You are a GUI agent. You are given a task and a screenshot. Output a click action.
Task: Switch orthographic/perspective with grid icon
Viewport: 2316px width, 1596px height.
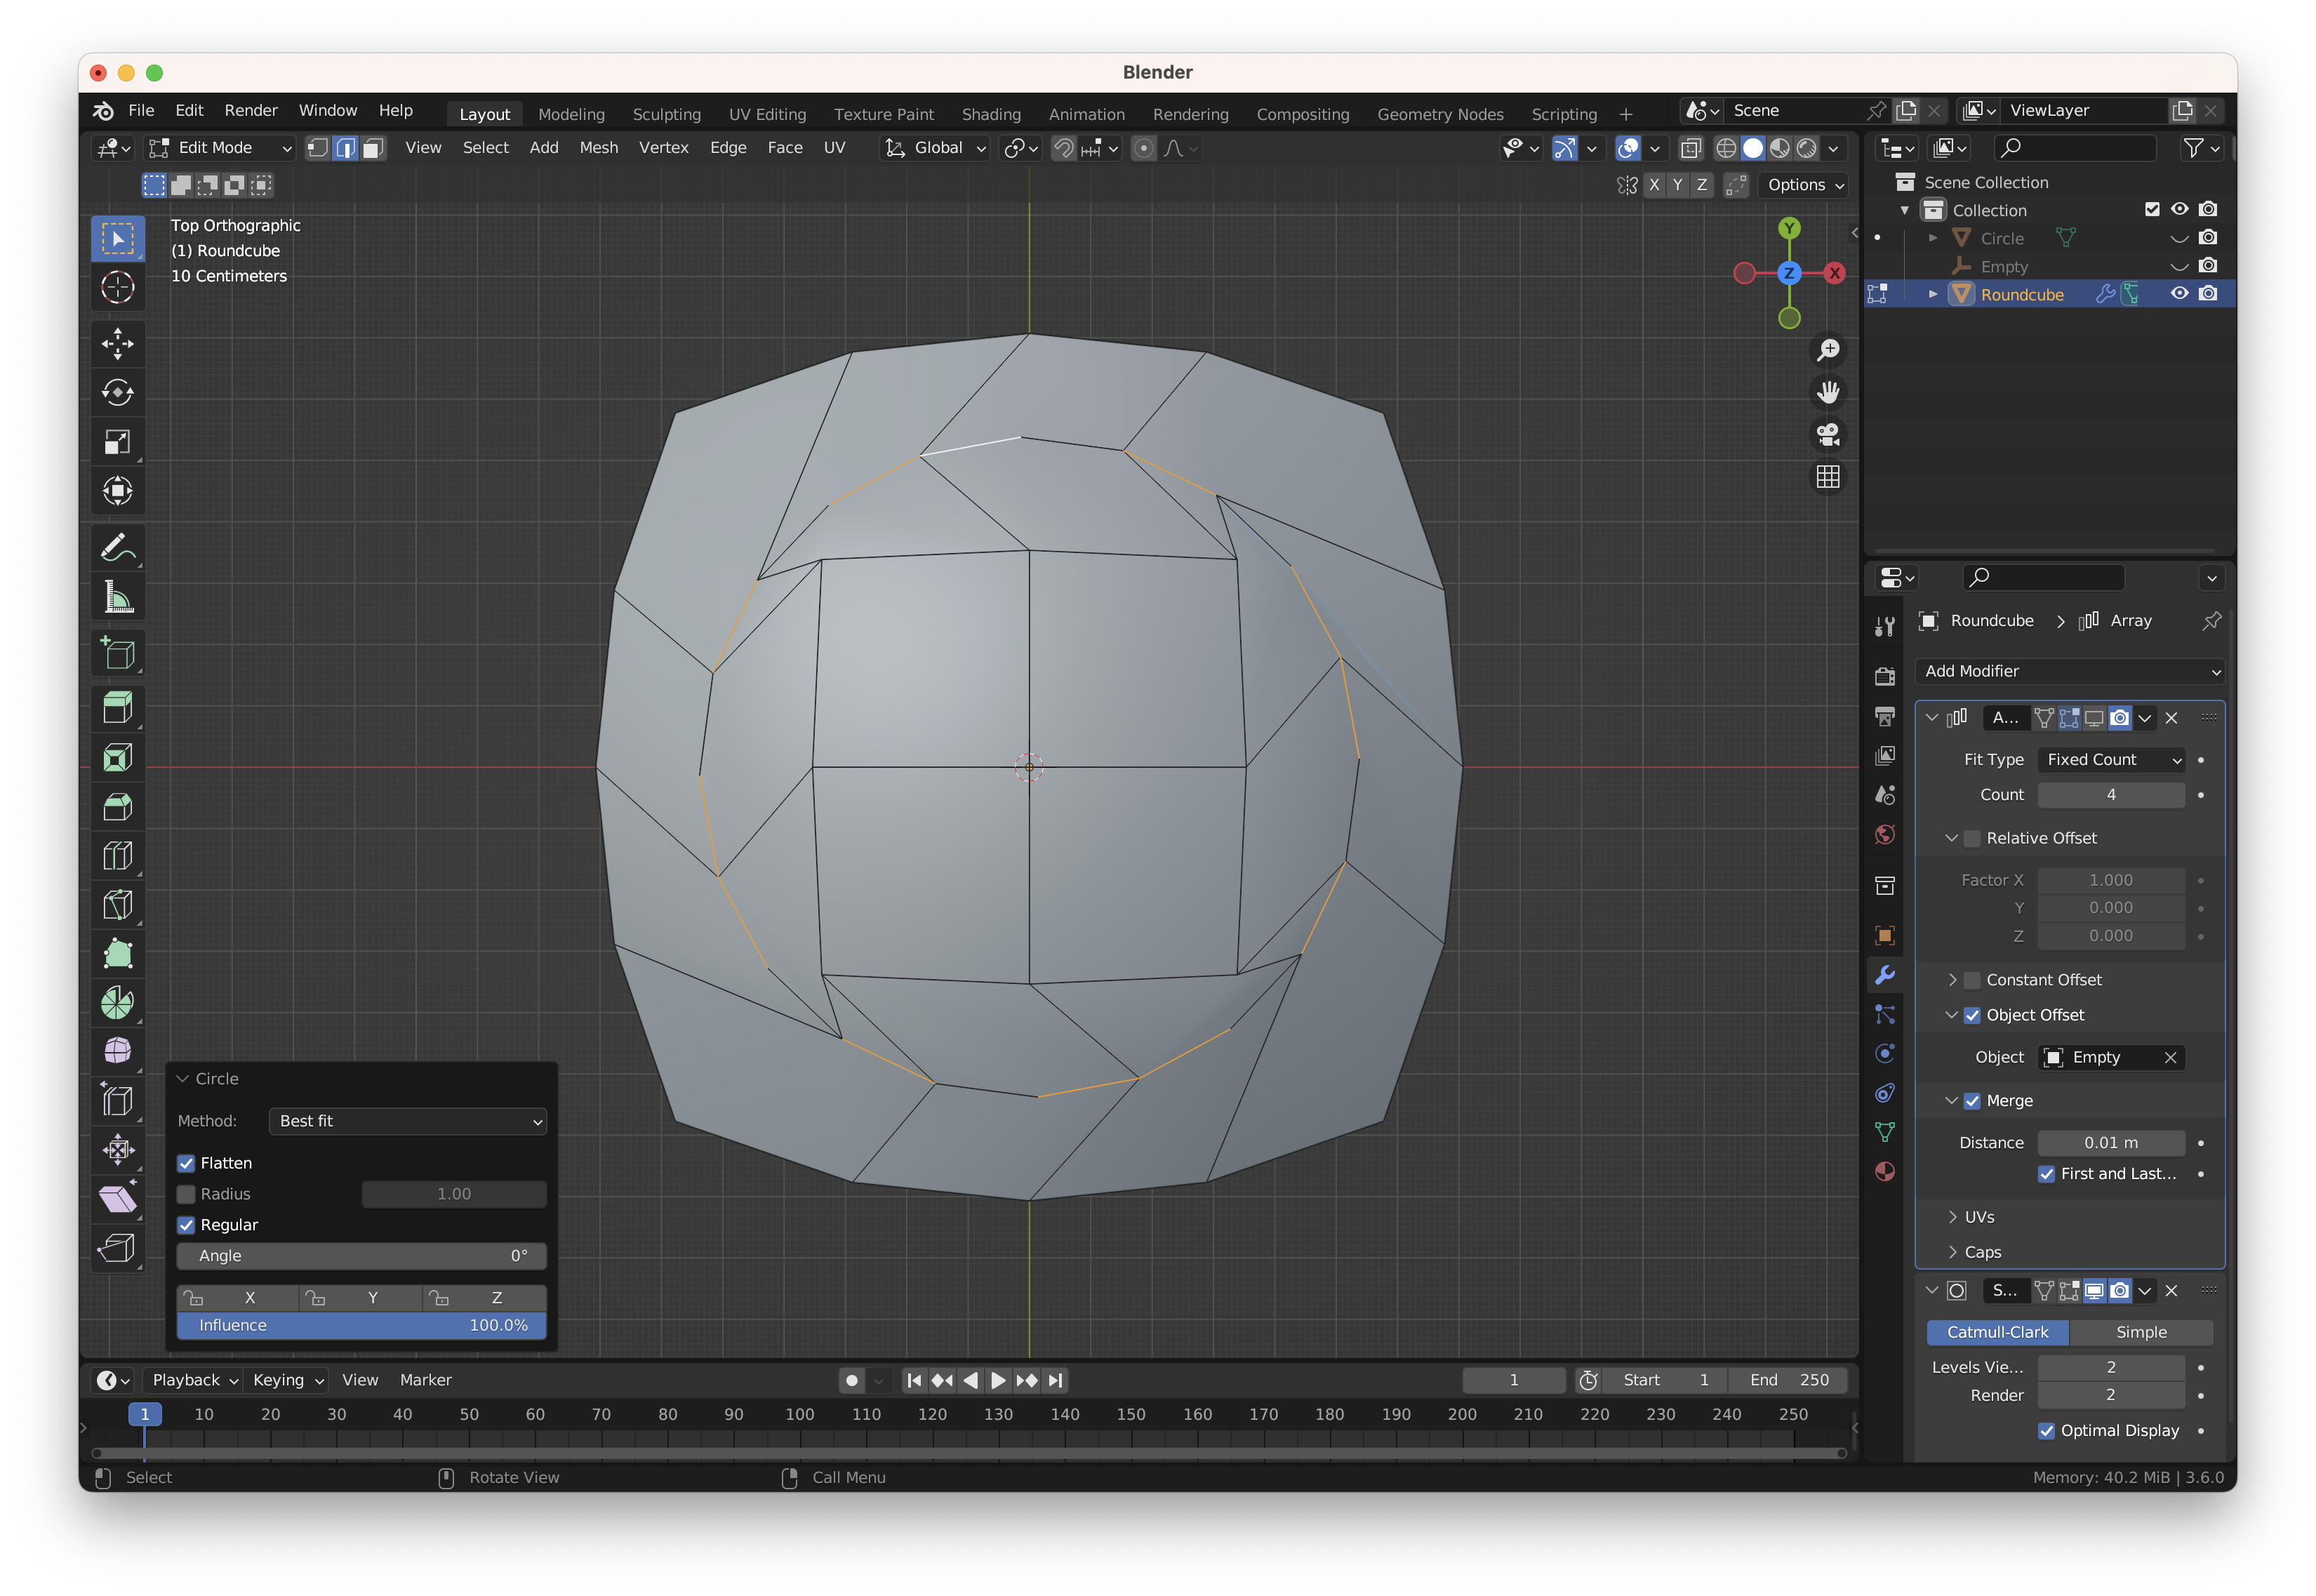1828,478
